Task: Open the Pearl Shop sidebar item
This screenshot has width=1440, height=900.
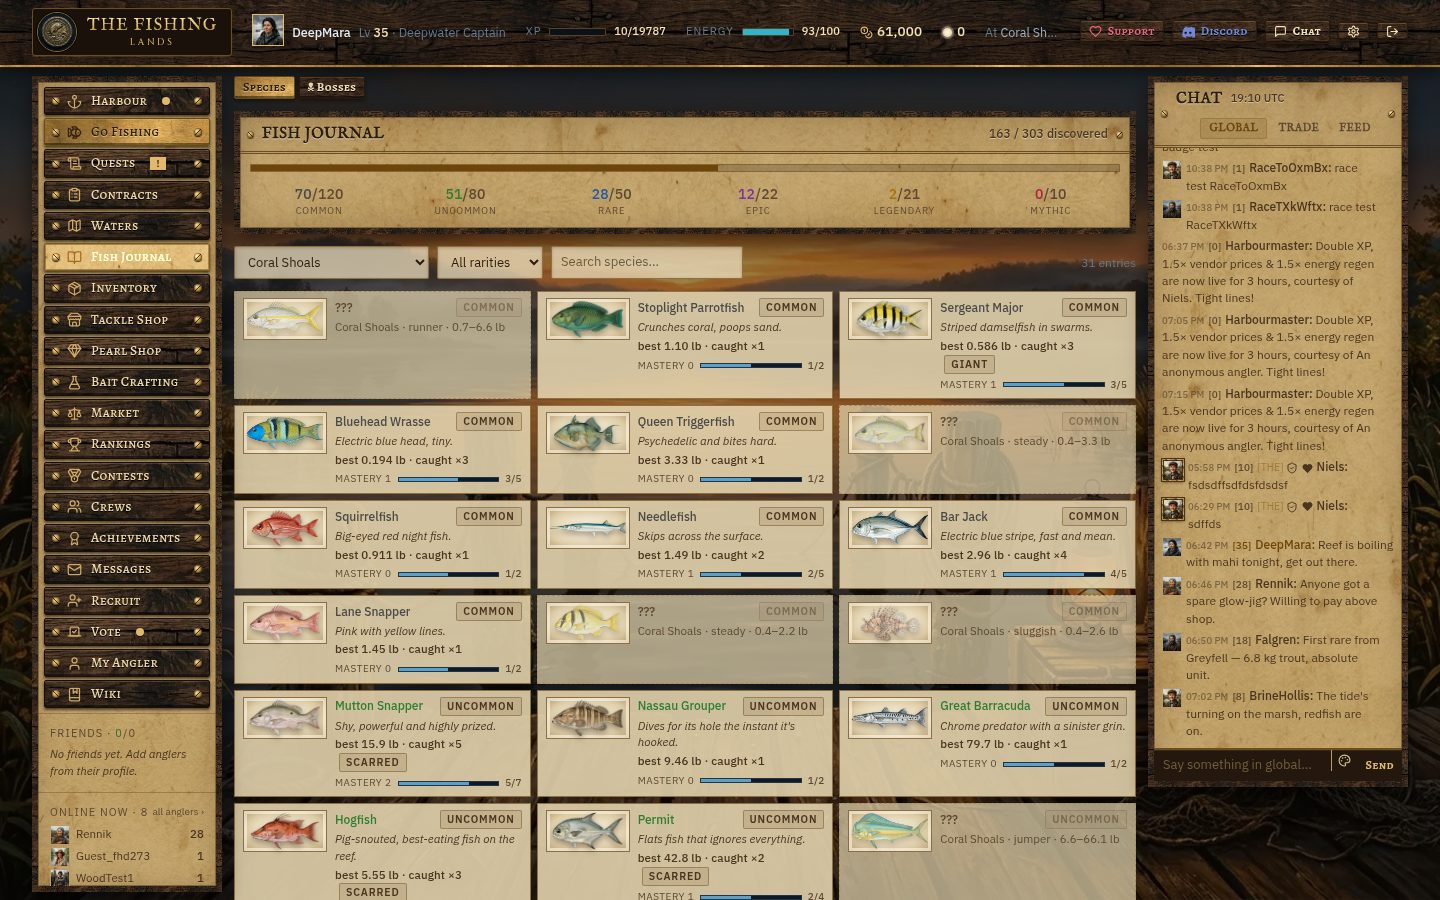Action: coord(127,351)
